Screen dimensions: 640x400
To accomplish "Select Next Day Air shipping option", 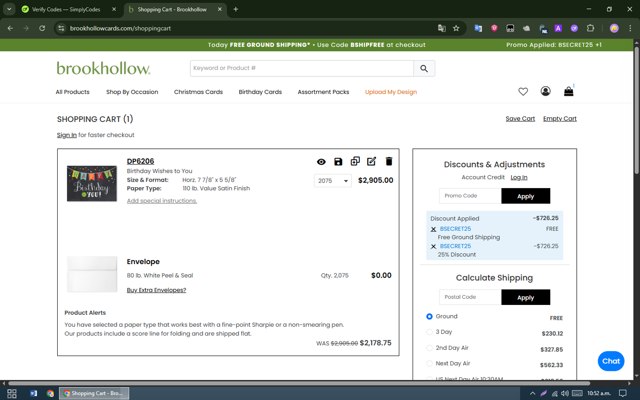I will pos(429,363).
